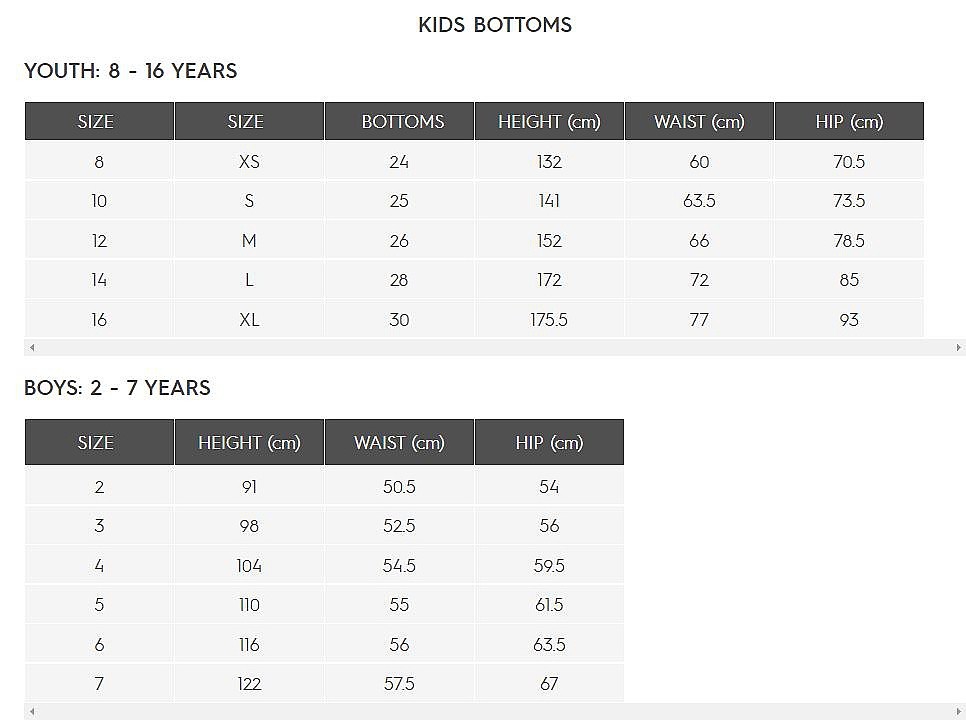Click the 104 height cell
966x720 pixels.
click(x=249, y=565)
